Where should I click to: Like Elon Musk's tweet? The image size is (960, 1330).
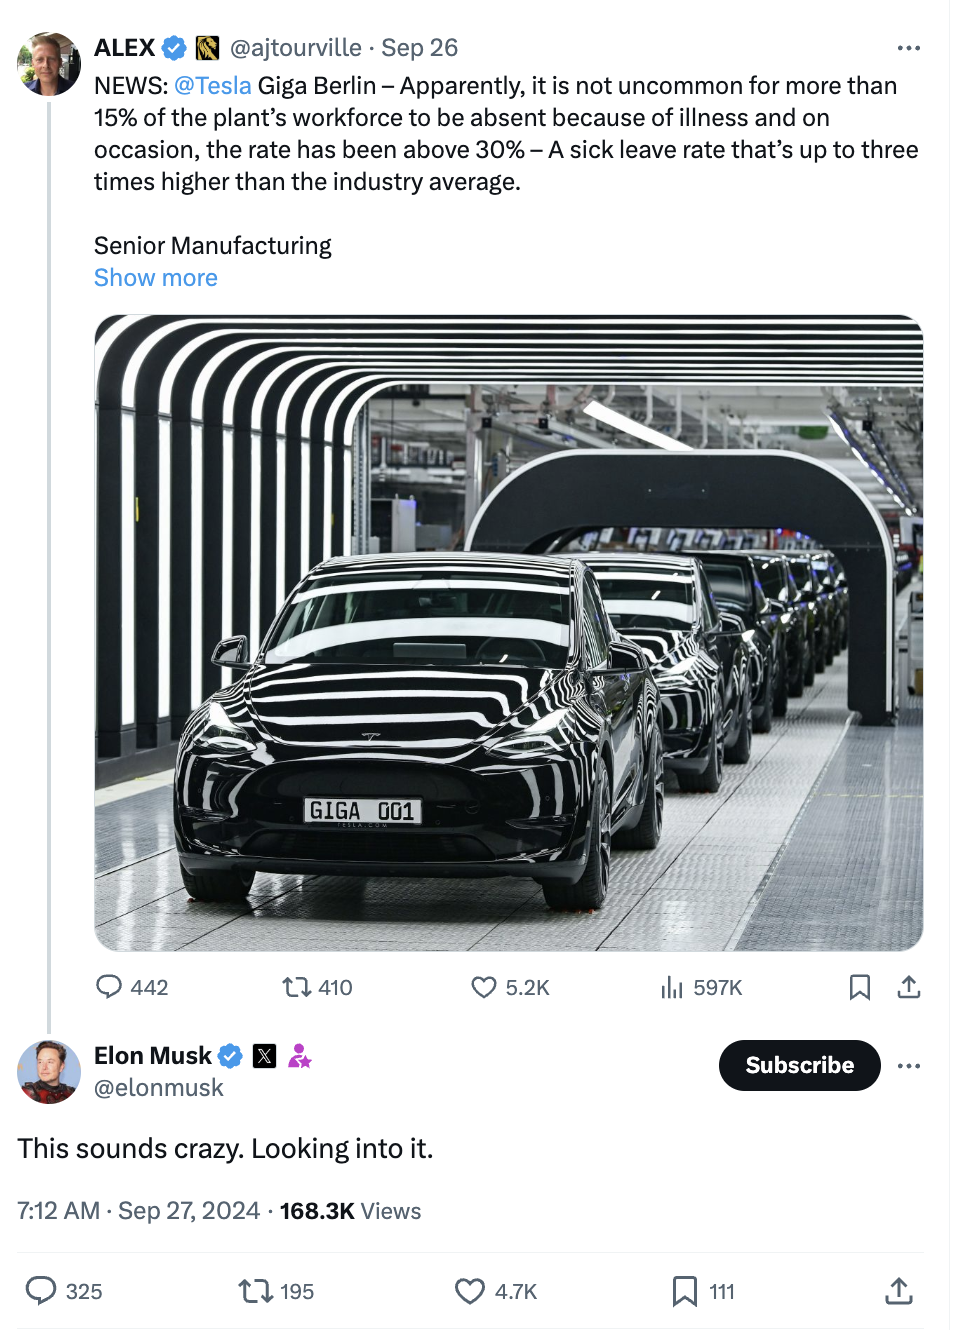(470, 1291)
